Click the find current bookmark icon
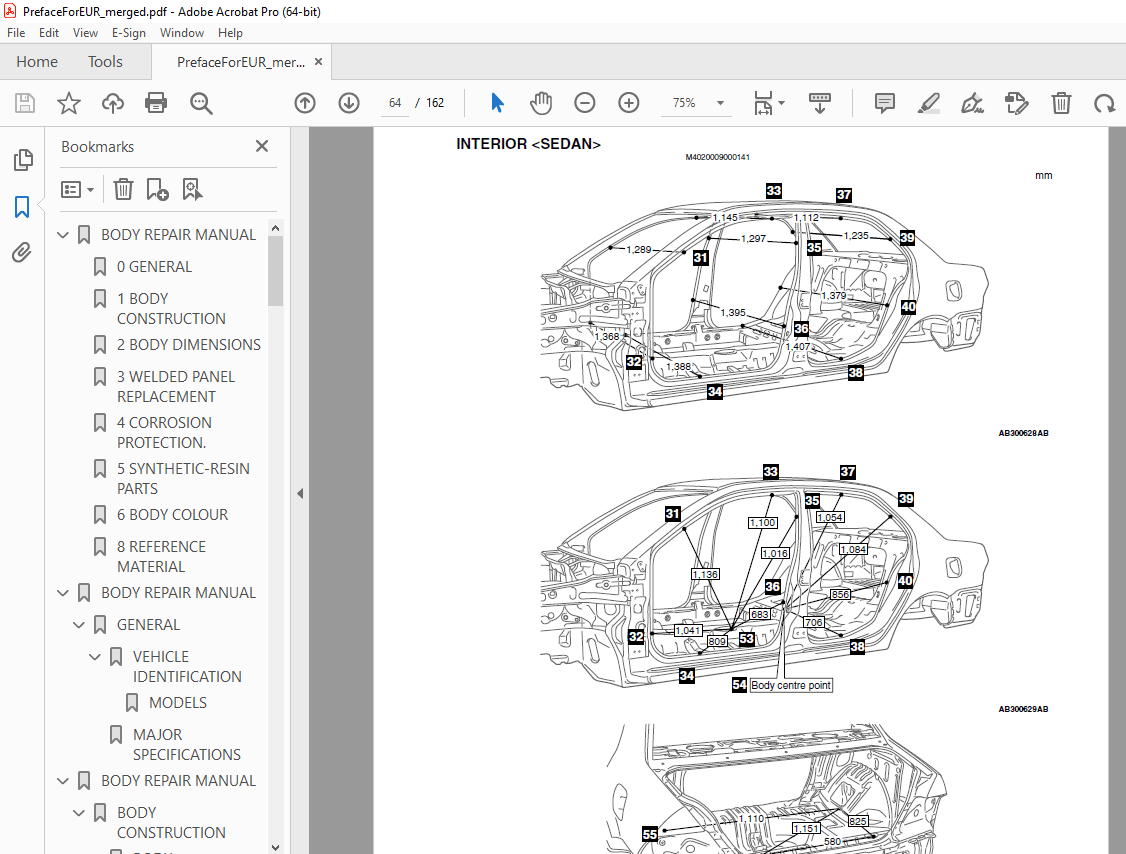Viewport: 1126px width, 854px height. (192, 190)
